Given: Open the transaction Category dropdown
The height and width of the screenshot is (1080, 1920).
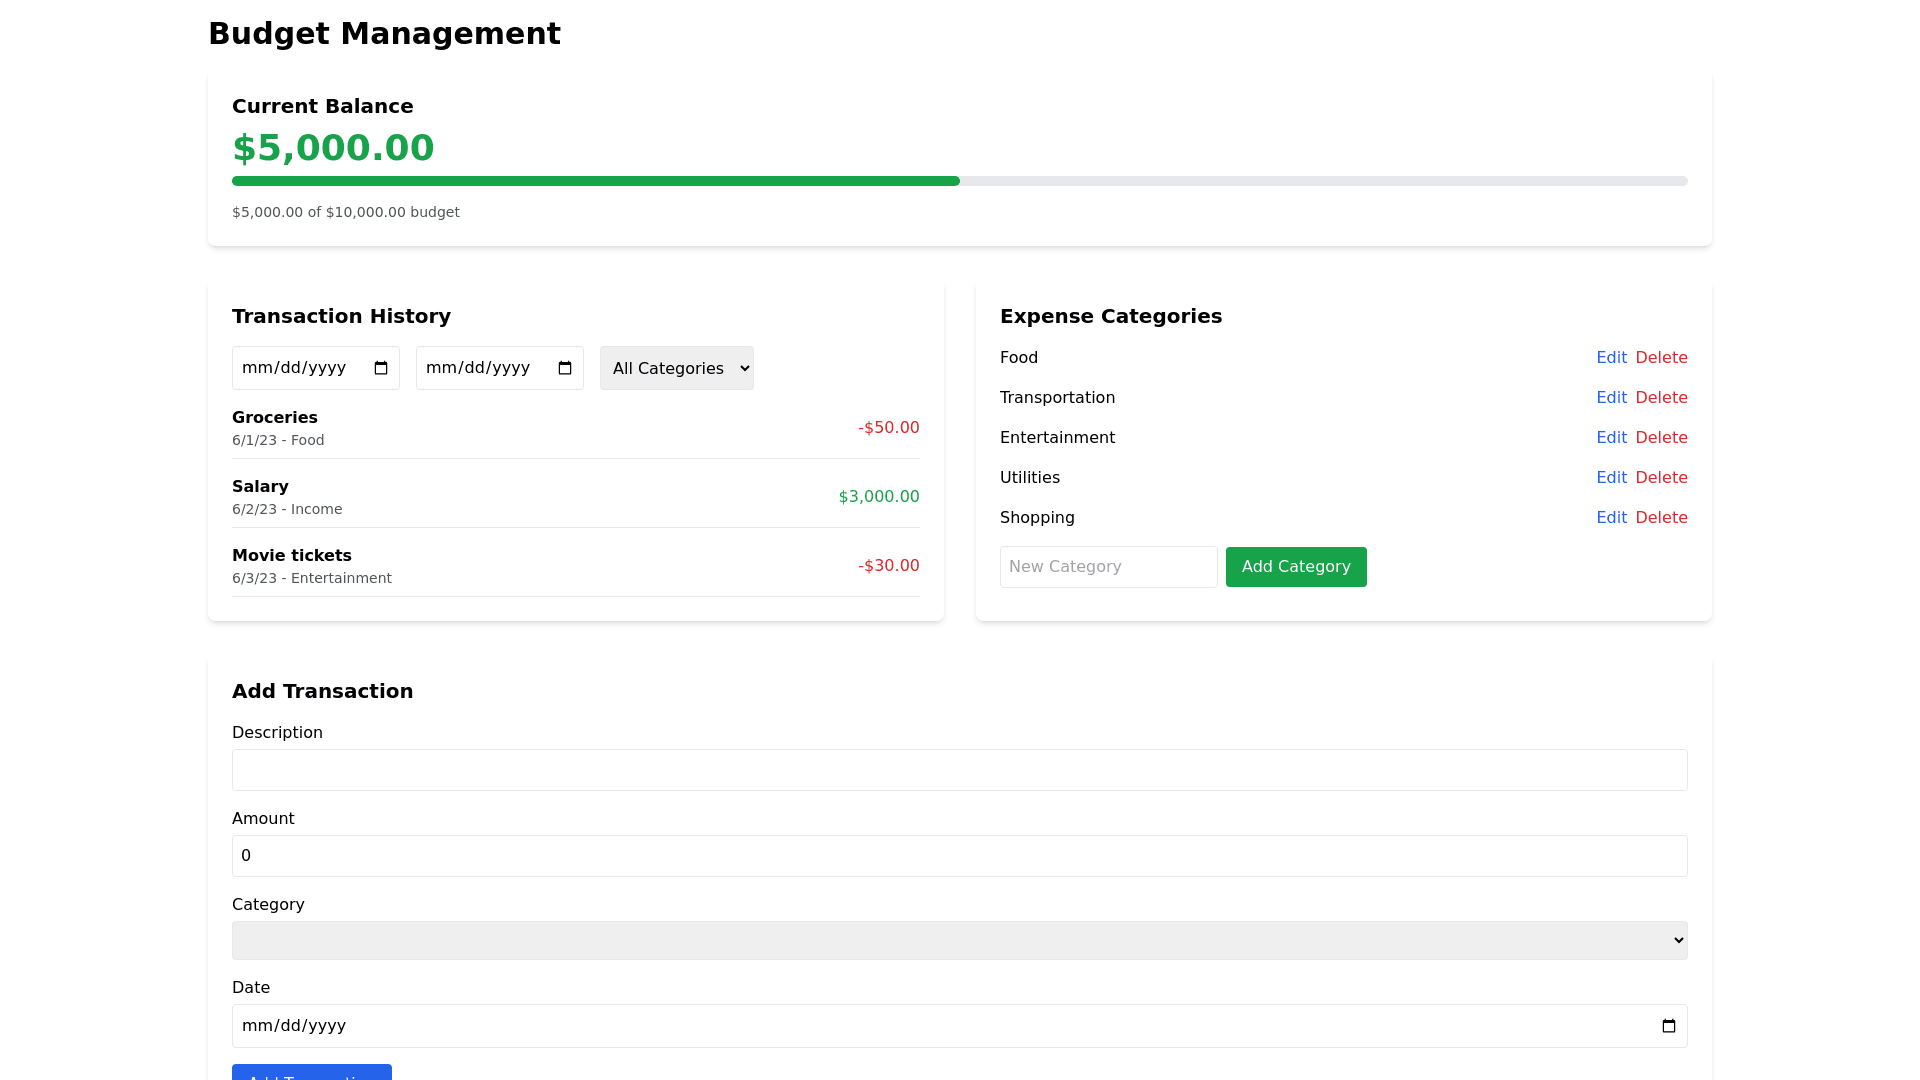Looking at the screenshot, I should (959, 940).
